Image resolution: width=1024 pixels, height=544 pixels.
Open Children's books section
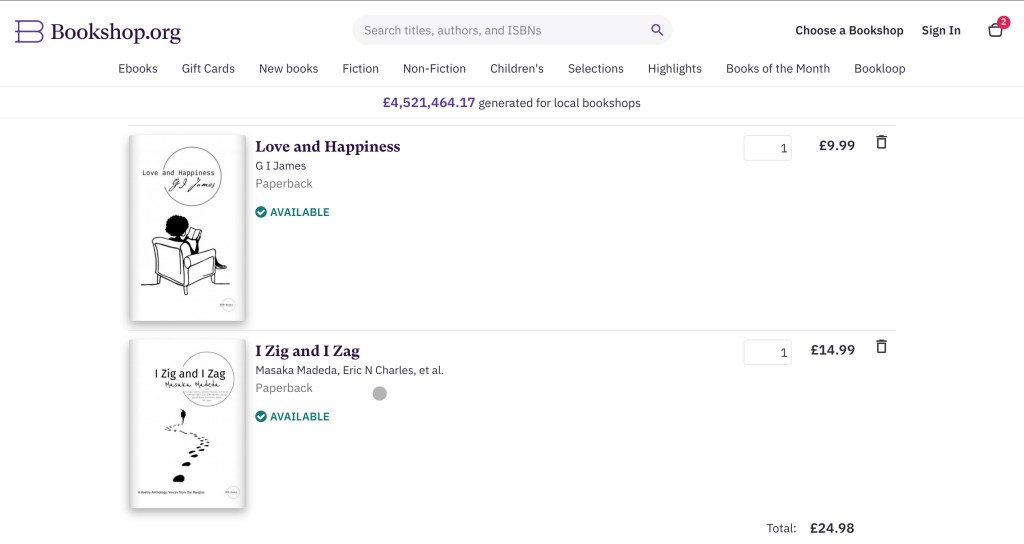click(517, 69)
